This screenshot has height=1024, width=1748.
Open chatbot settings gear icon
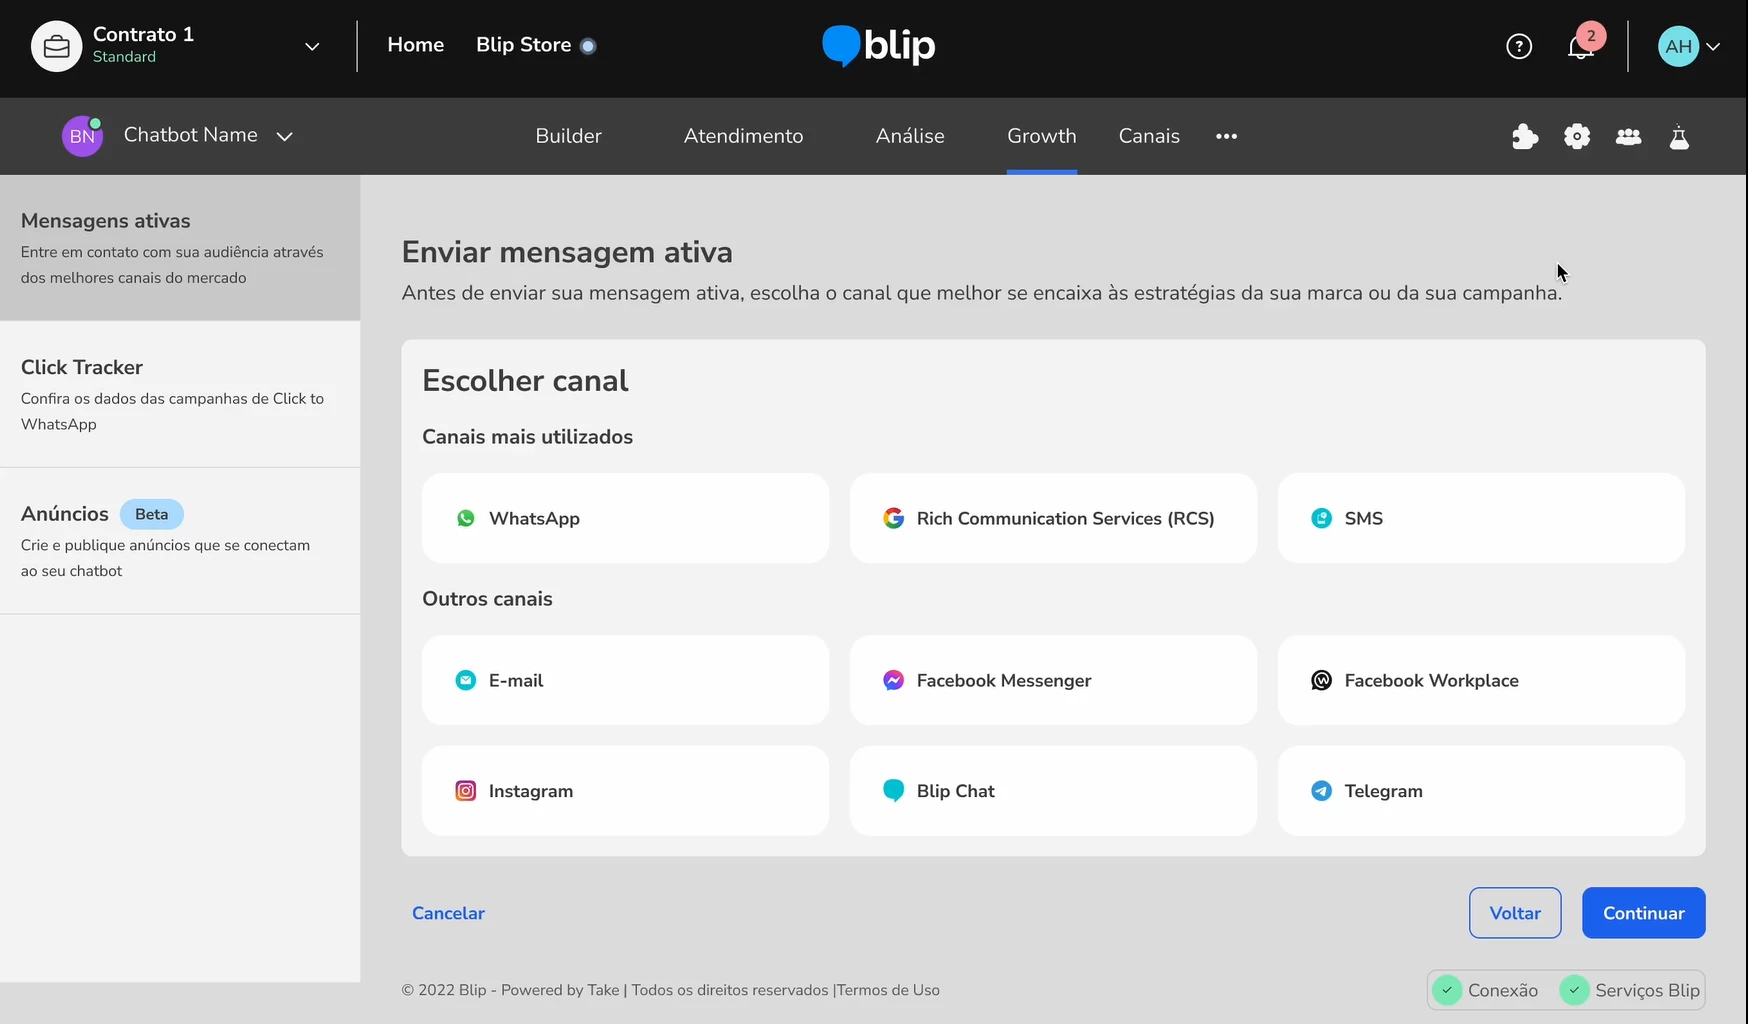click(x=1577, y=136)
